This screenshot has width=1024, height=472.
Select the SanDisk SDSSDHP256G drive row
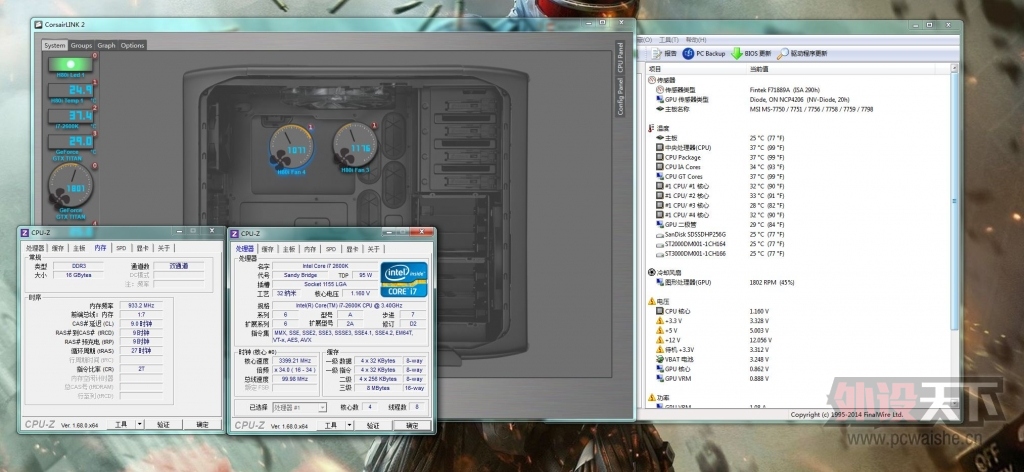(798, 234)
